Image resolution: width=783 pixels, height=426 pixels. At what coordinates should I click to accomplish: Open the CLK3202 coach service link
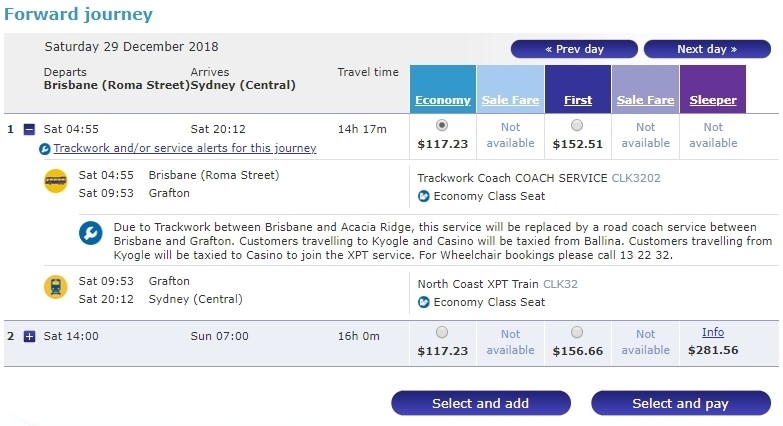636,178
